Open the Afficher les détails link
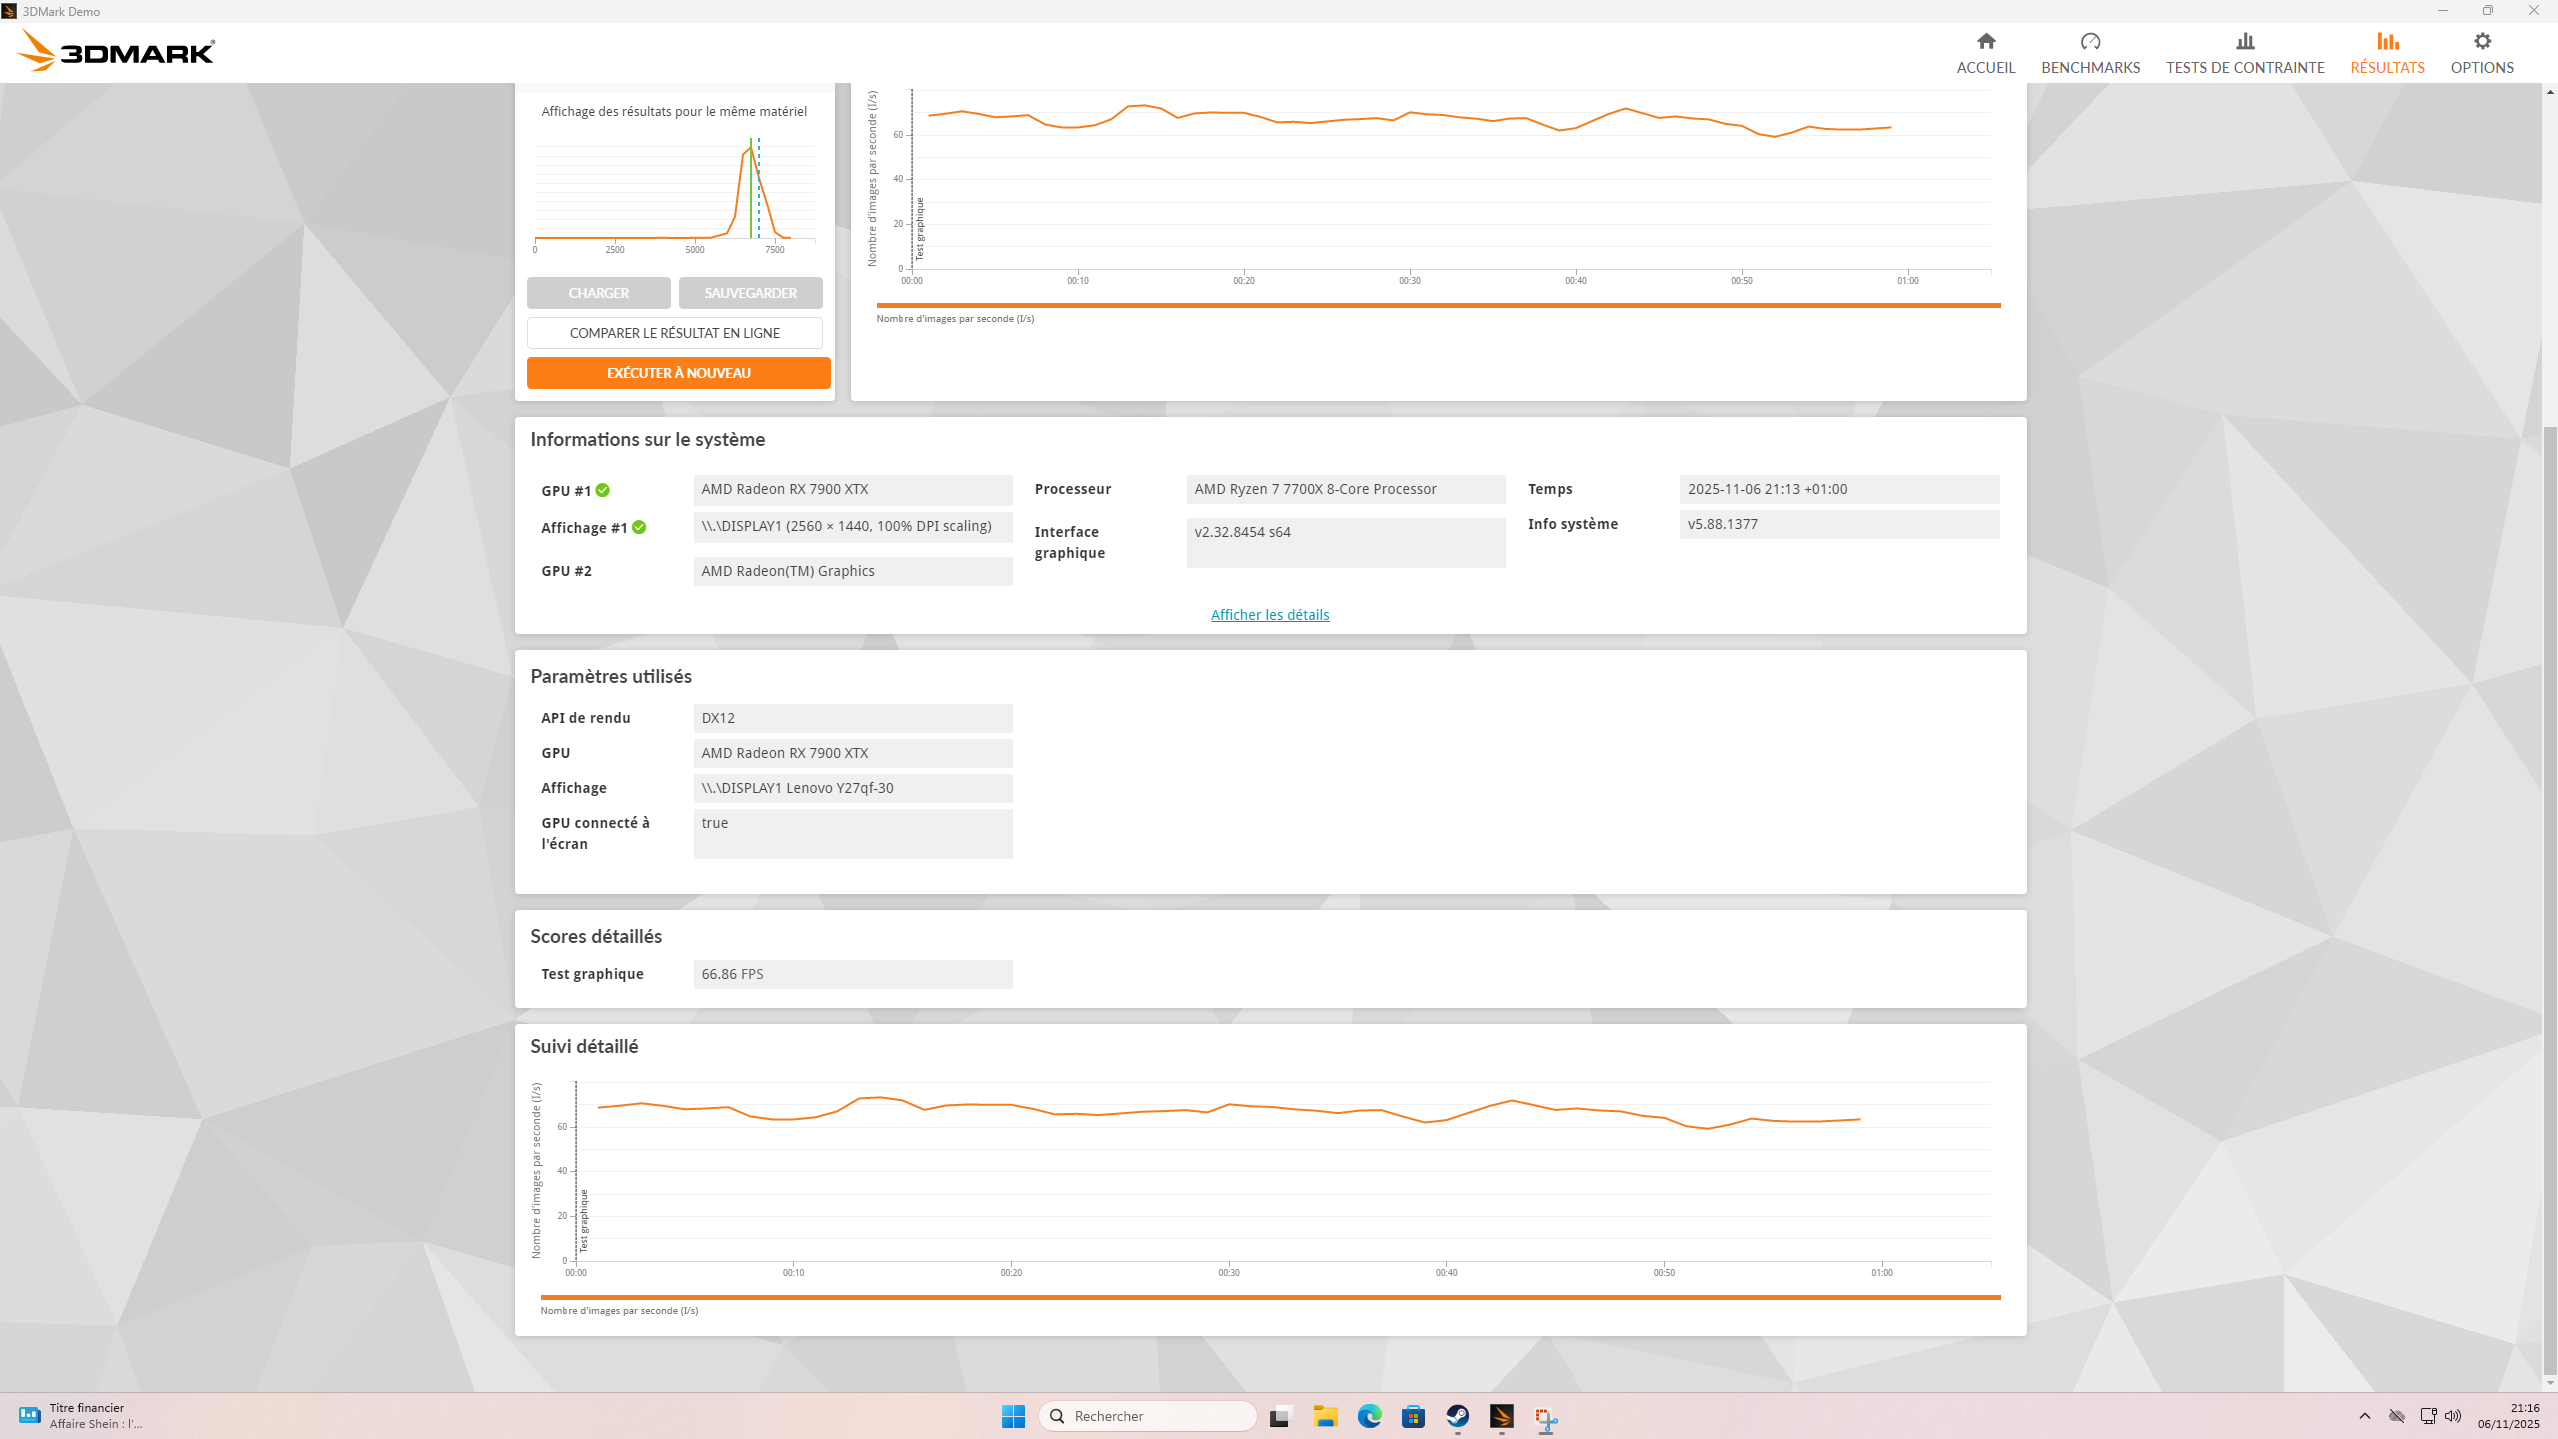The width and height of the screenshot is (2558, 1439). click(x=1270, y=615)
